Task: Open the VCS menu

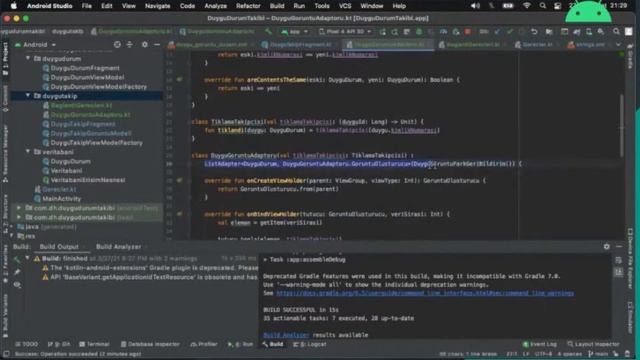Action: coord(345,6)
